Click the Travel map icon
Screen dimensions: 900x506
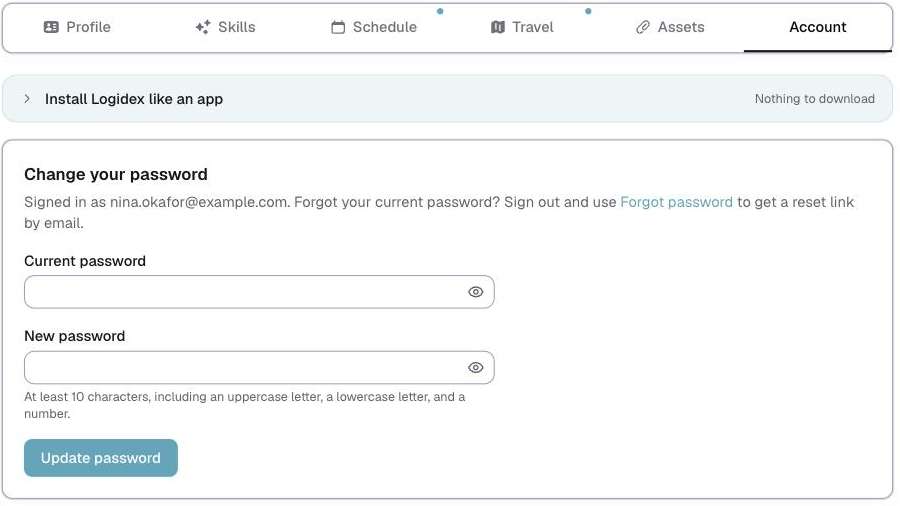pos(498,27)
